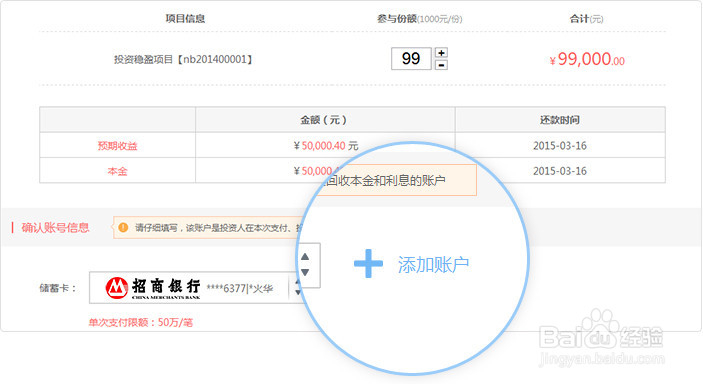Image resolution: width=703 pixels, height=384 pixels.
Task: Click the blue plus icon for 添加账户
Action: point(368,264)
